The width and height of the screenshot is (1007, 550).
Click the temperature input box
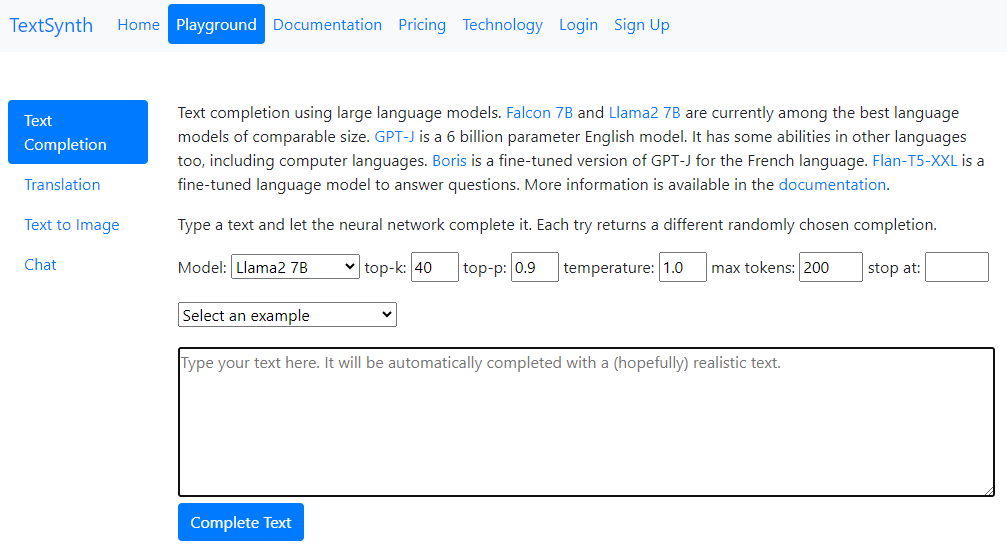[x=682, y=267]
